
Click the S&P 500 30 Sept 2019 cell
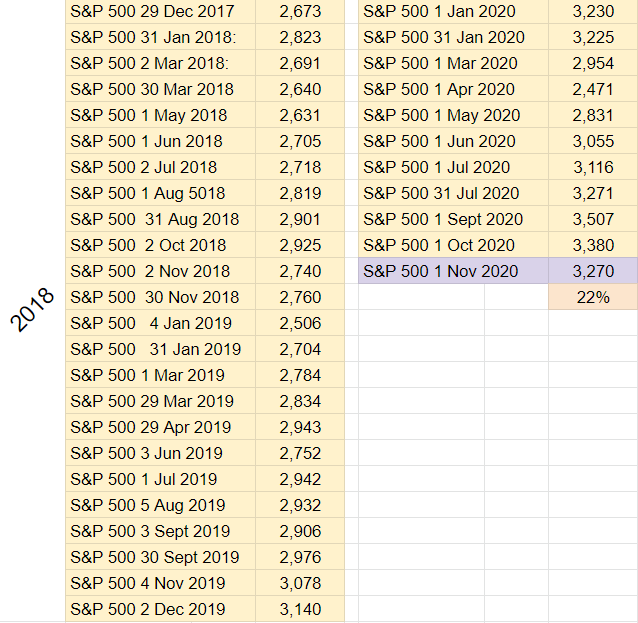[x=160, y=557]
